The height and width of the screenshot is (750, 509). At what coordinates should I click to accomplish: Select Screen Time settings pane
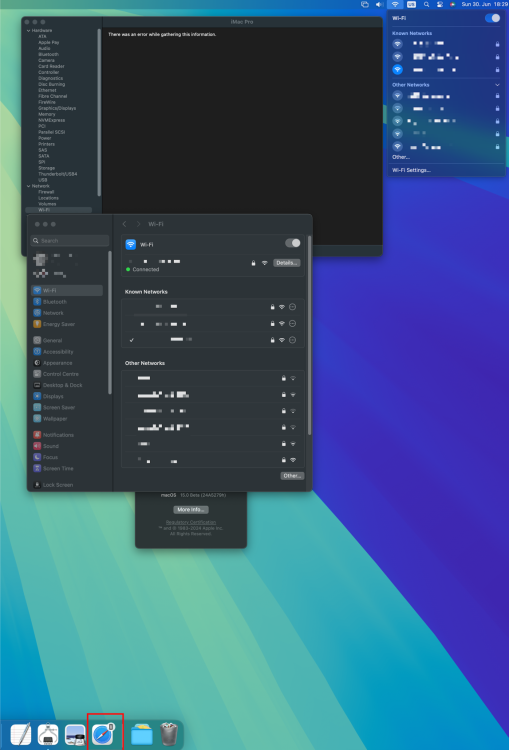pyautogui.click(x=67, y=468)
